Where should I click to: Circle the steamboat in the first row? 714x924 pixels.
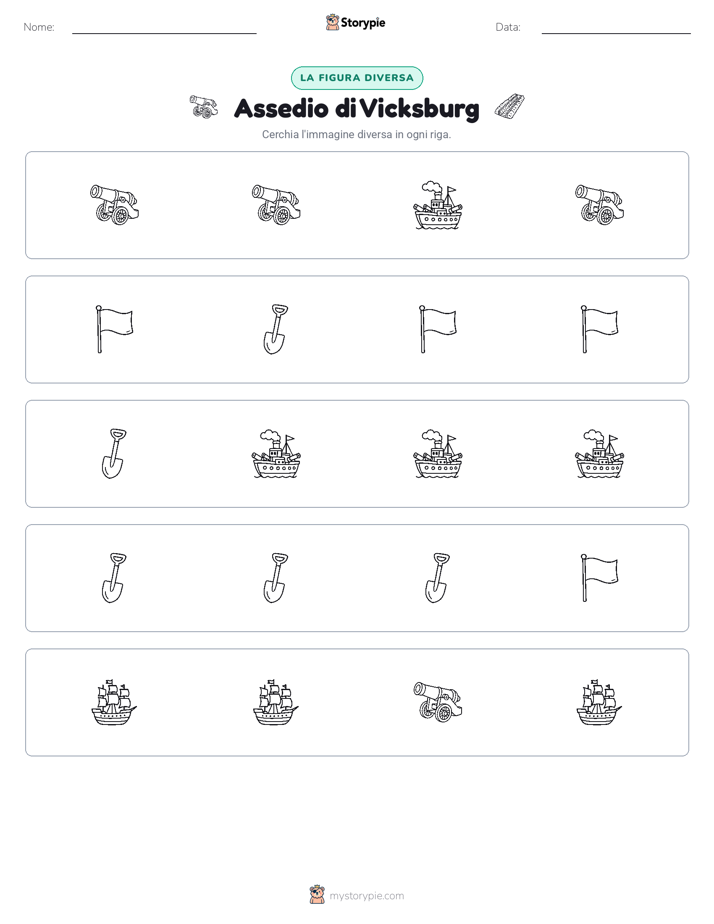click(x=438, y=205)
